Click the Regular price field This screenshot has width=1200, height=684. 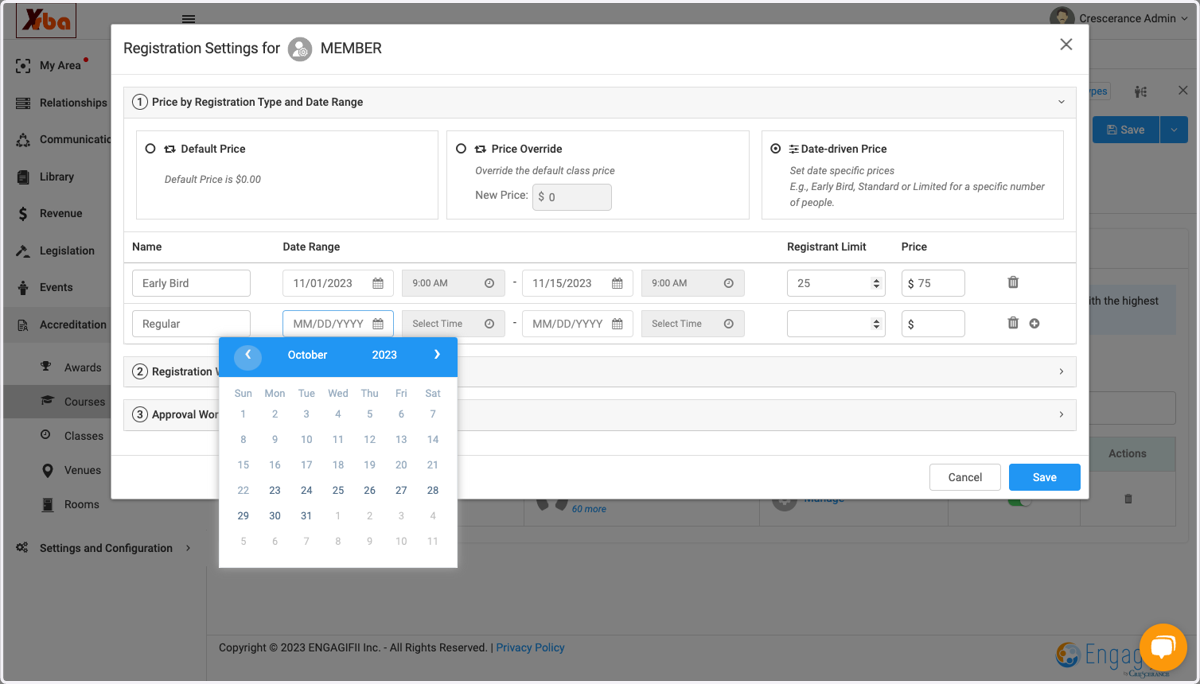pos(933,323)
